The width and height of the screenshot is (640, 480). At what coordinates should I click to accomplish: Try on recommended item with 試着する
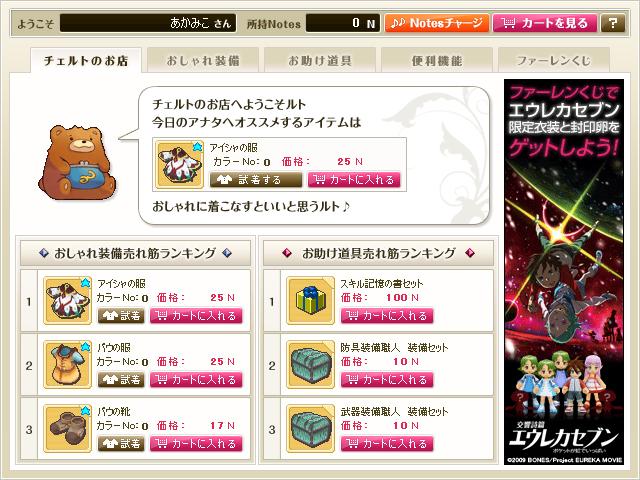pos(256,180)
